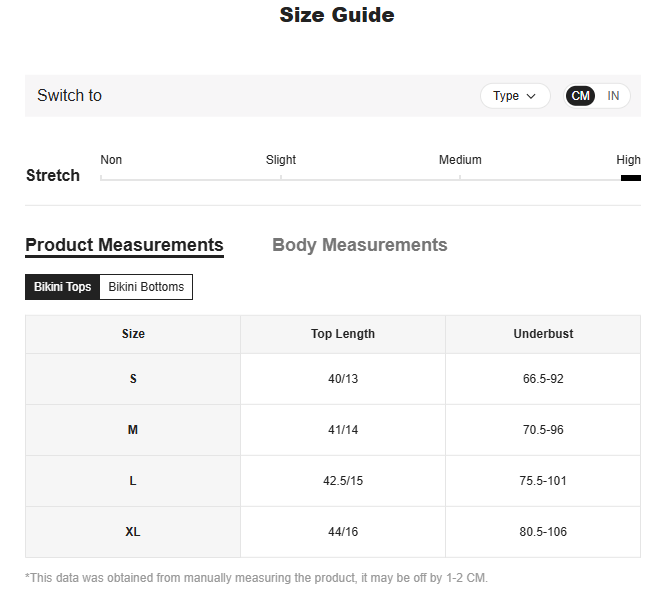Click the Stretch label

pos(53,175)
